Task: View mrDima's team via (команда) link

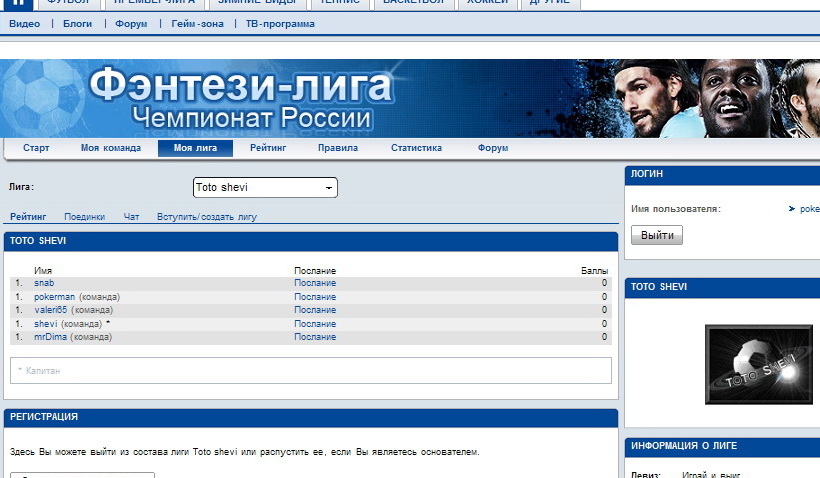Action: coord(91,337)
